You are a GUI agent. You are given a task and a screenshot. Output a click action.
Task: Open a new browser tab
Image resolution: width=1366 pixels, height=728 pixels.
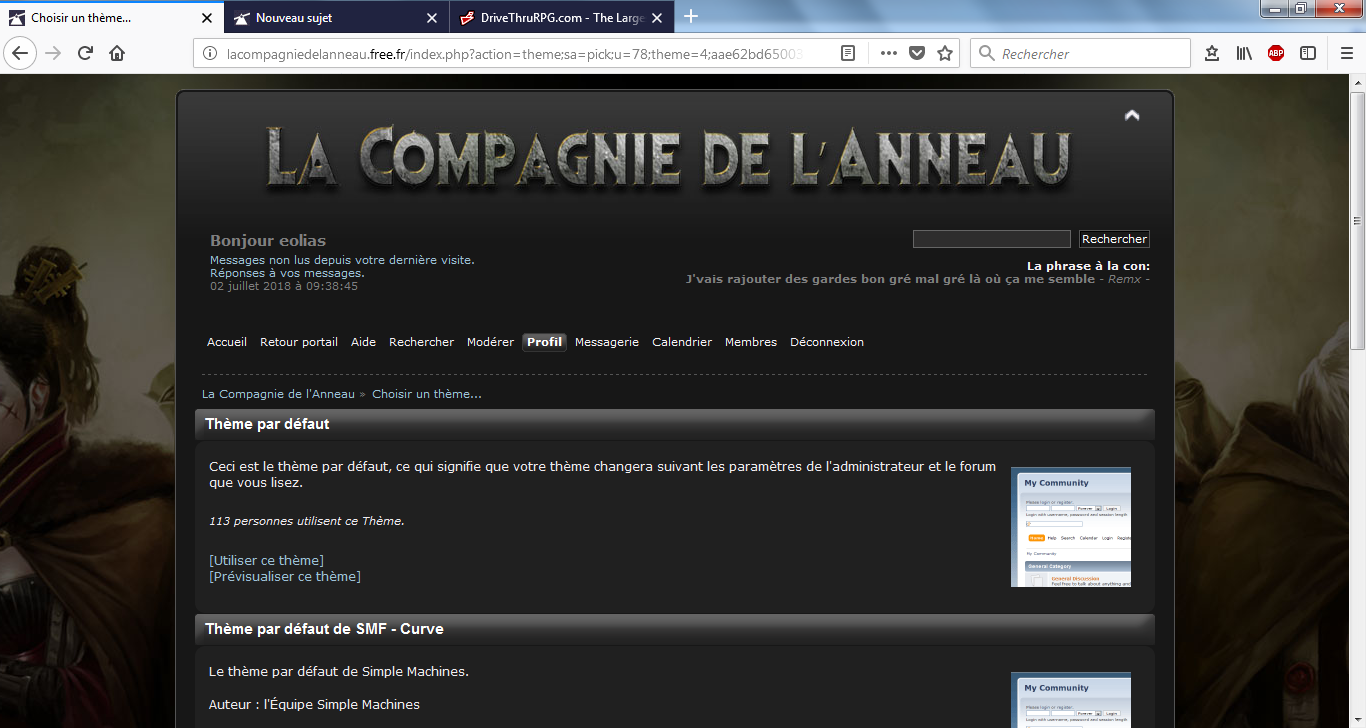691,16
